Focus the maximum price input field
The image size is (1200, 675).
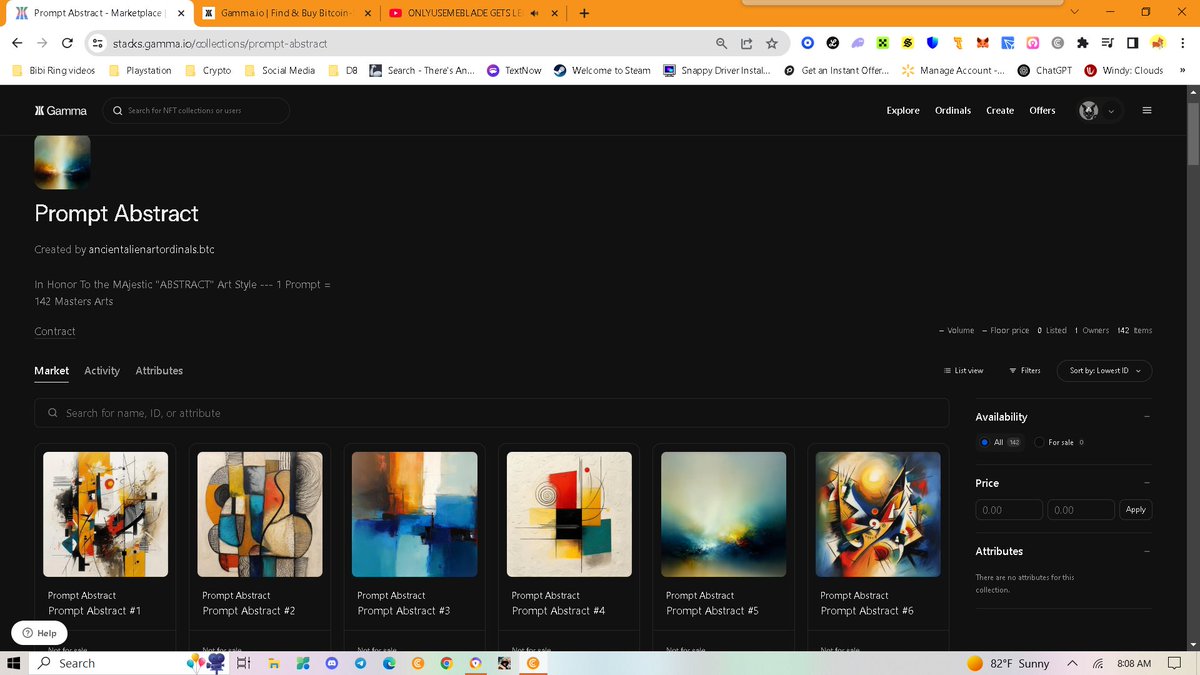click(1081, 509)
